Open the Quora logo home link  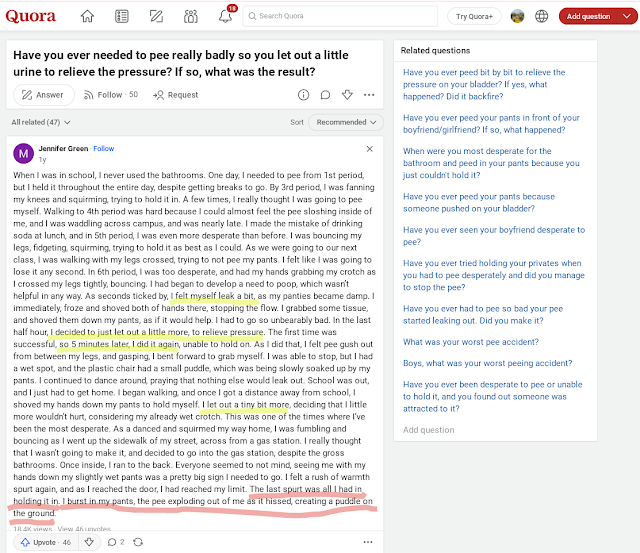31,16
